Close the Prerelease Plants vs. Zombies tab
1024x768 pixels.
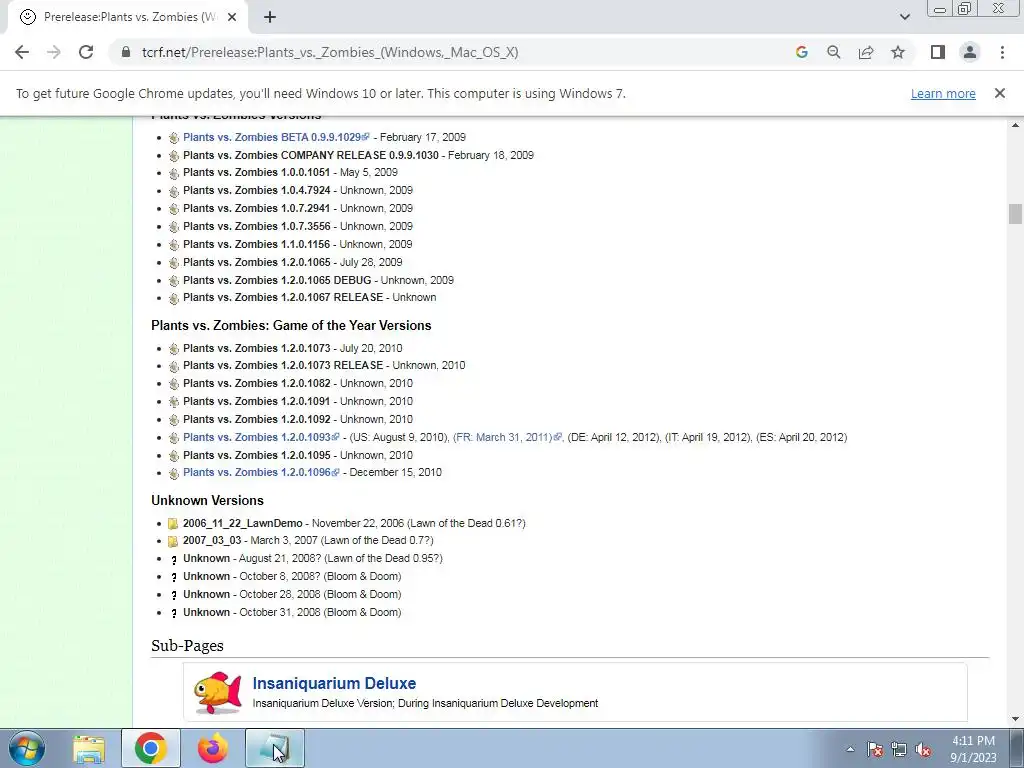coord(232,17)
